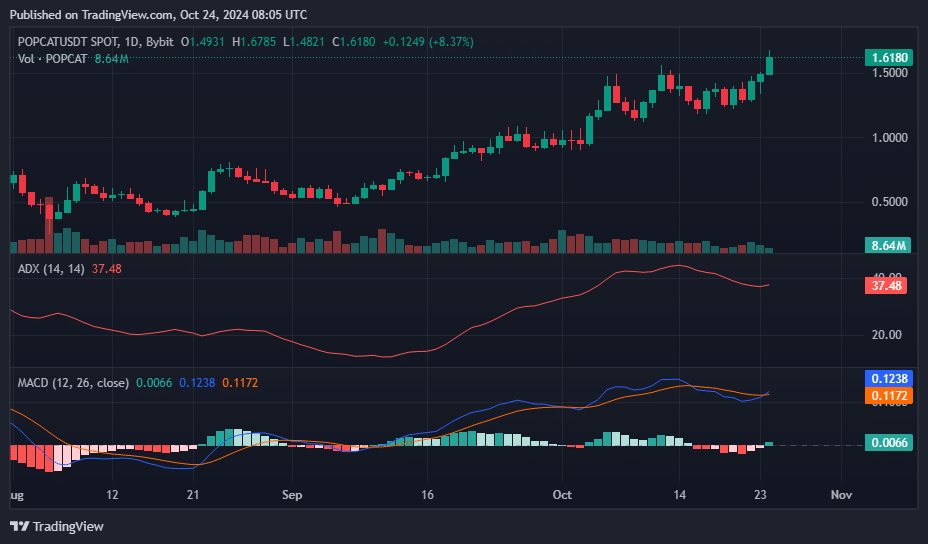Open the MACD (12, 26, close) legend
The height and width of the screenshot is (544, 928).
point(73,382)
